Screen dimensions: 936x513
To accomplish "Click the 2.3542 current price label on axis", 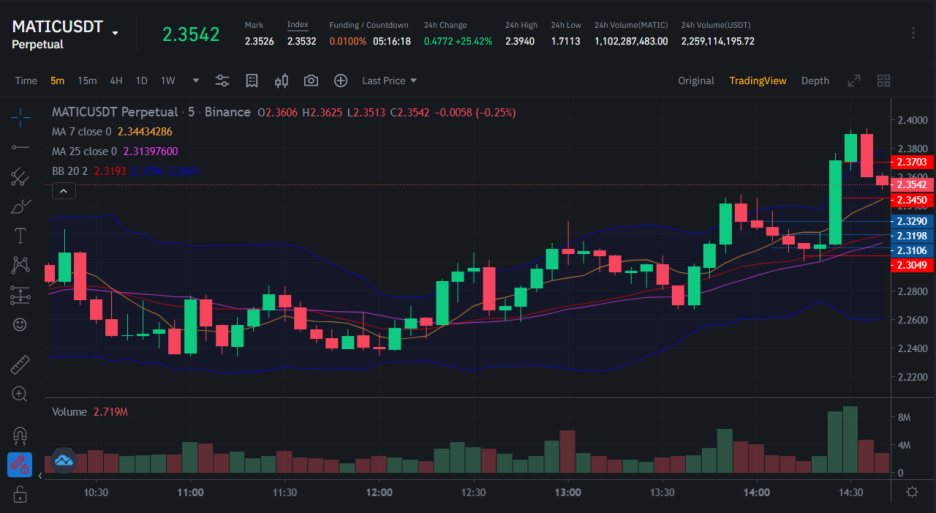I will (912, 185).
